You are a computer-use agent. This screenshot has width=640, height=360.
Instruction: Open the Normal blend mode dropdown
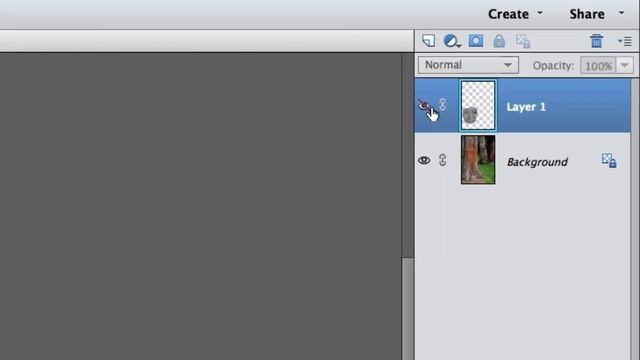tap(468, 65)
